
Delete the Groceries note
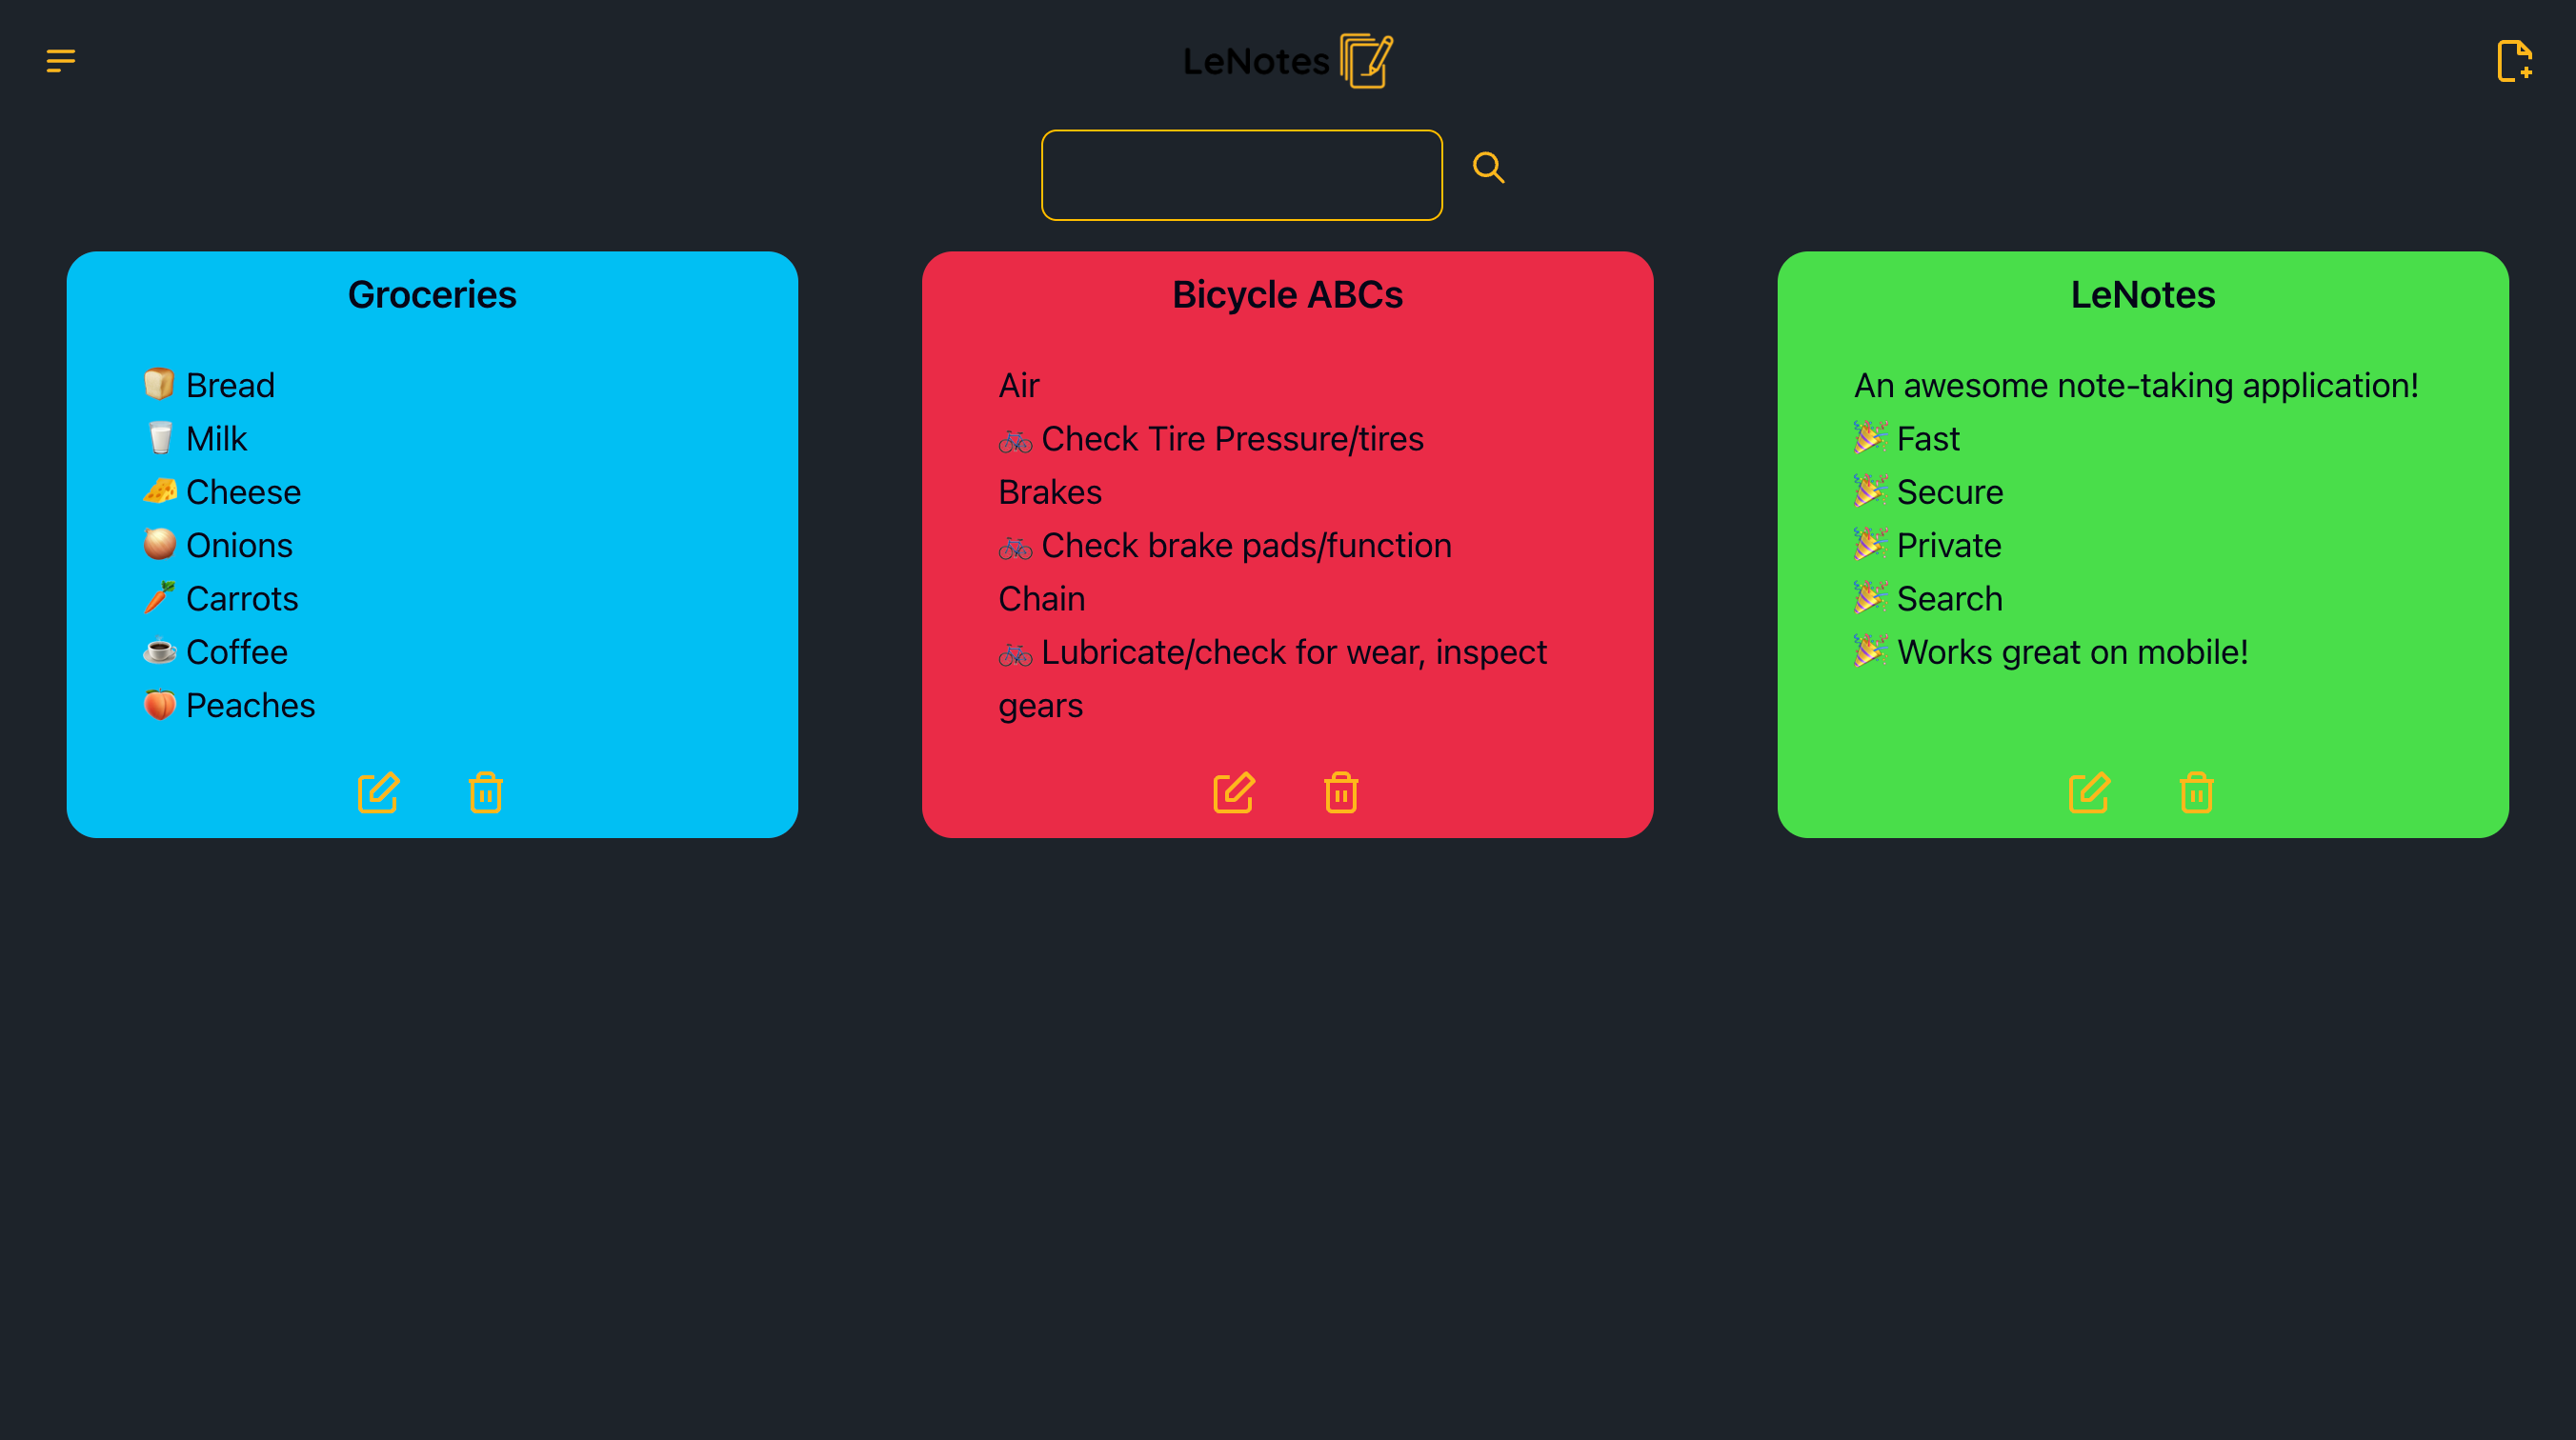[486, 793]
